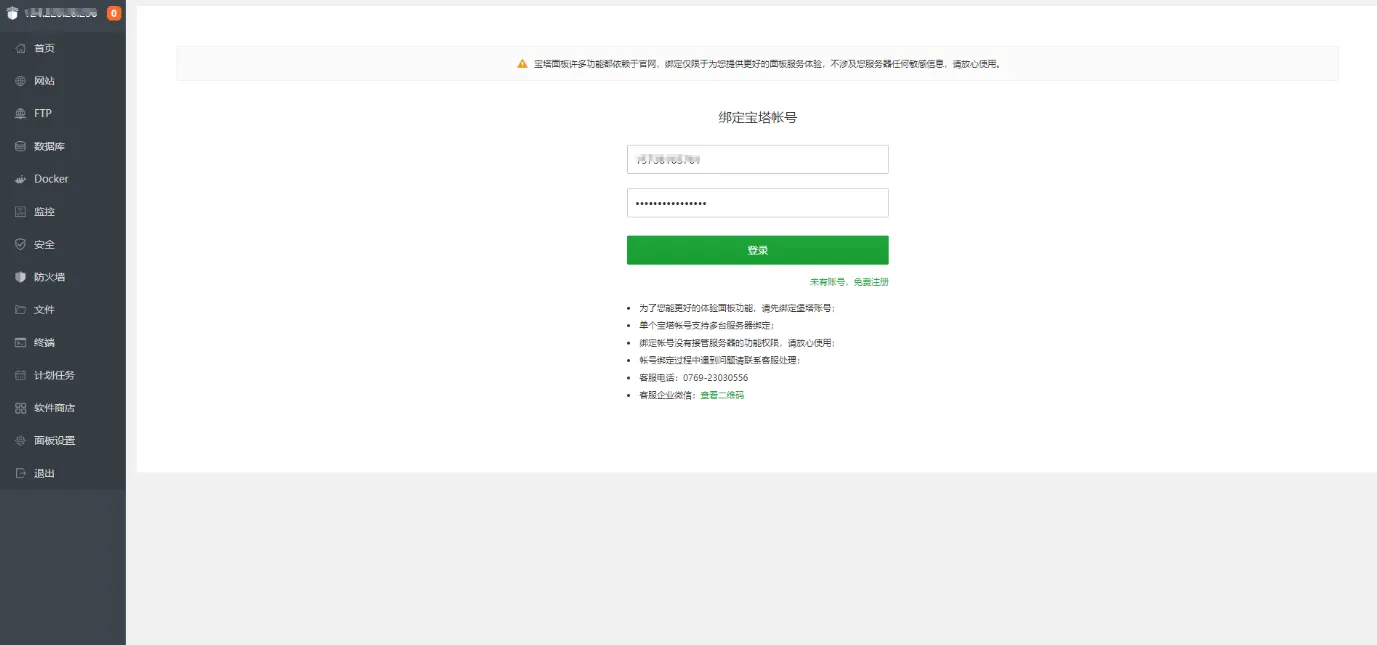Click the password input field
Screen dimensions: 1377x645
click(757, 202)
